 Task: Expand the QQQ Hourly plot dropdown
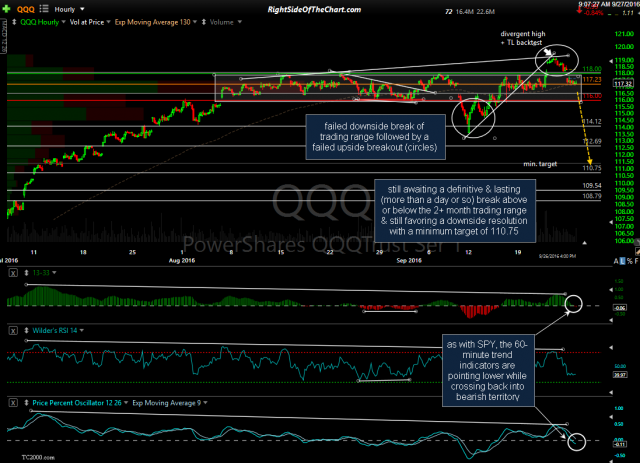63,22
